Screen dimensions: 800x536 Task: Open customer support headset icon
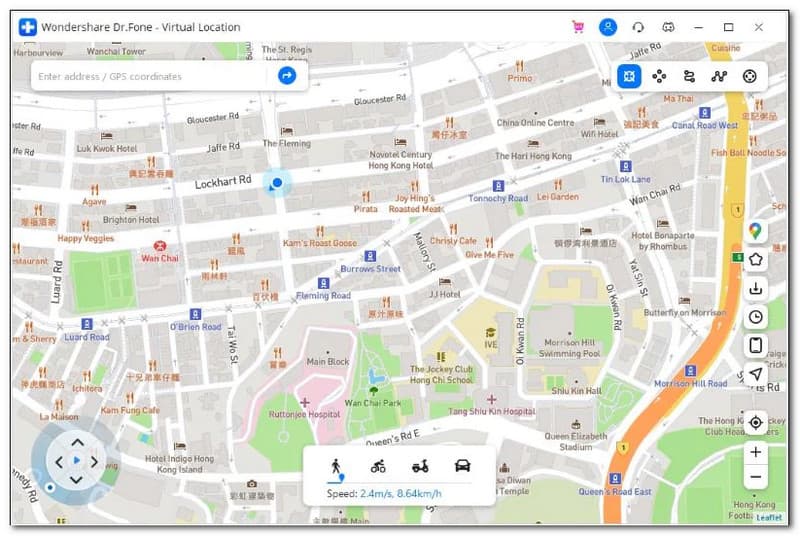tap(638, 28)
